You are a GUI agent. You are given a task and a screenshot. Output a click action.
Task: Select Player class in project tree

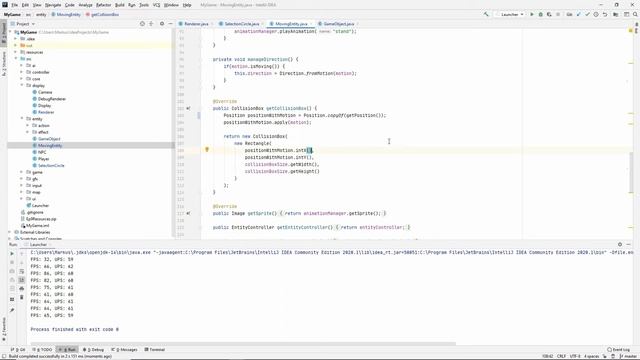pyautogui.click(x=41, y=159)
